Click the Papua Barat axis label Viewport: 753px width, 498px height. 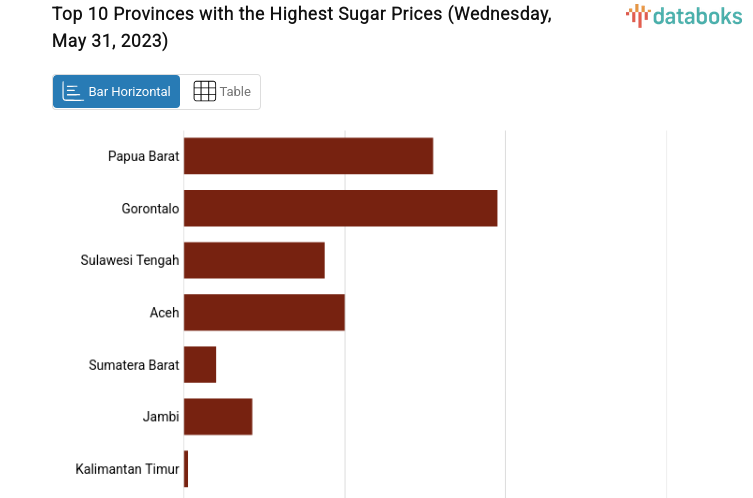pos(143,156)
